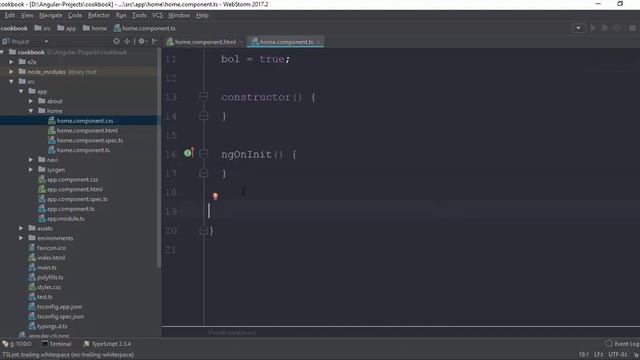
Task: Open the Run menu
Action: 121,16
